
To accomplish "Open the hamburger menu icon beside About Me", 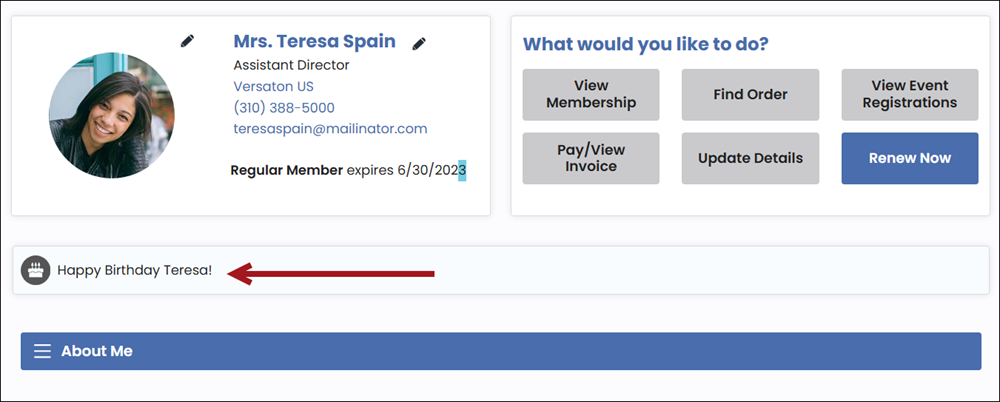I will 42,351.
